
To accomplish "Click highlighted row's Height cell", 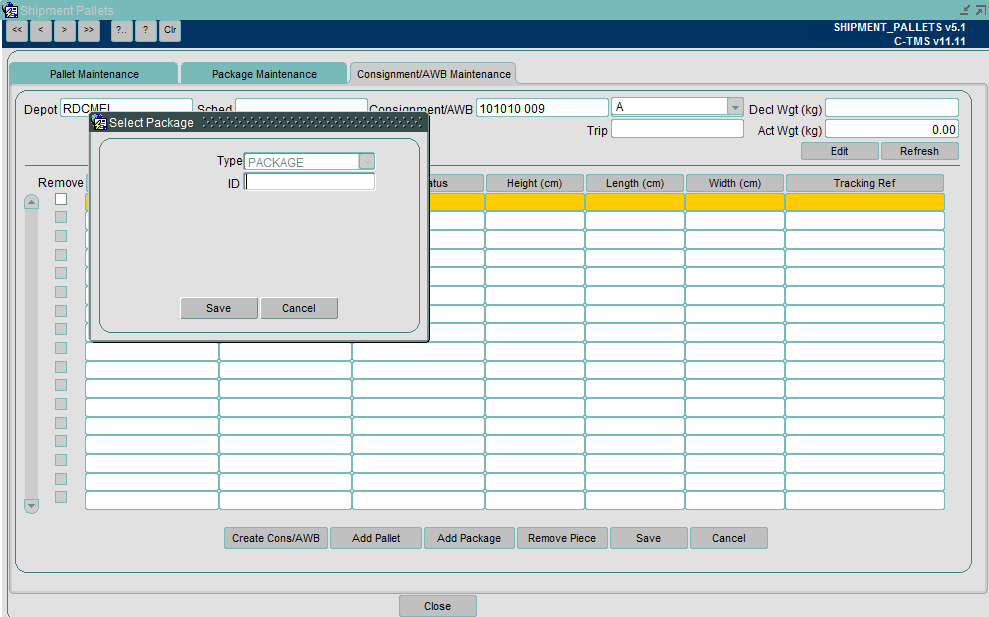I will tap(535, 202).
